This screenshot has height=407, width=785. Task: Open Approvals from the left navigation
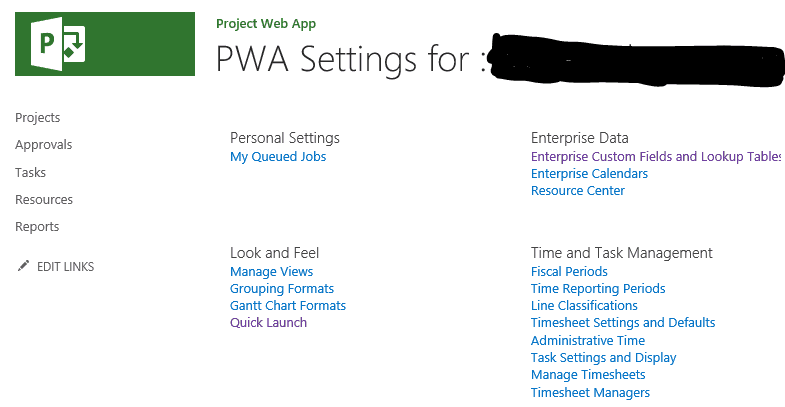pyautogui.click(x=44, y=145)
